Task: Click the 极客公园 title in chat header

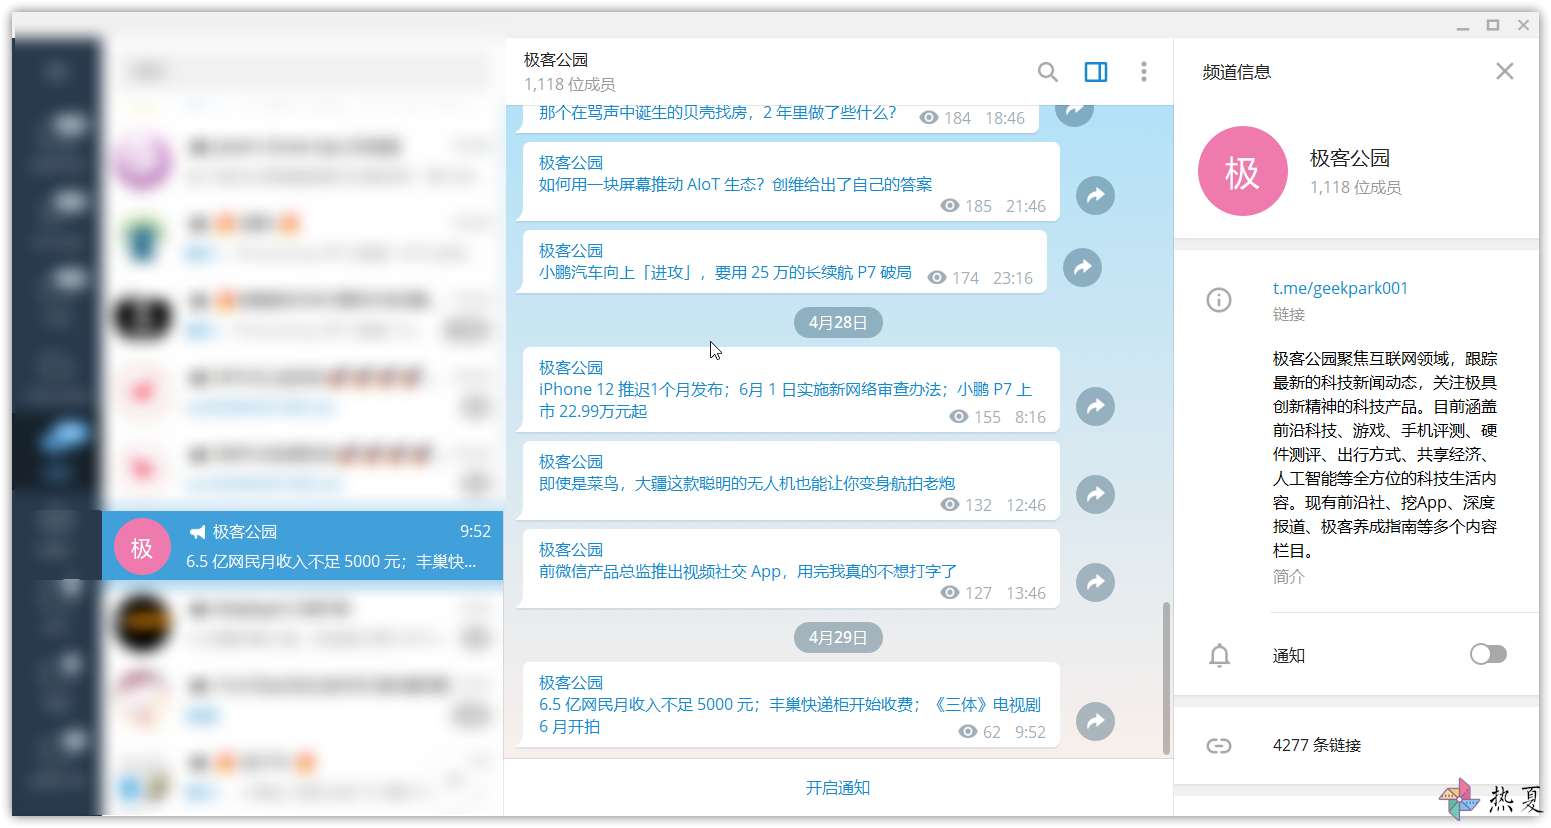Action: pyautogui.click(x=556, y=60)
